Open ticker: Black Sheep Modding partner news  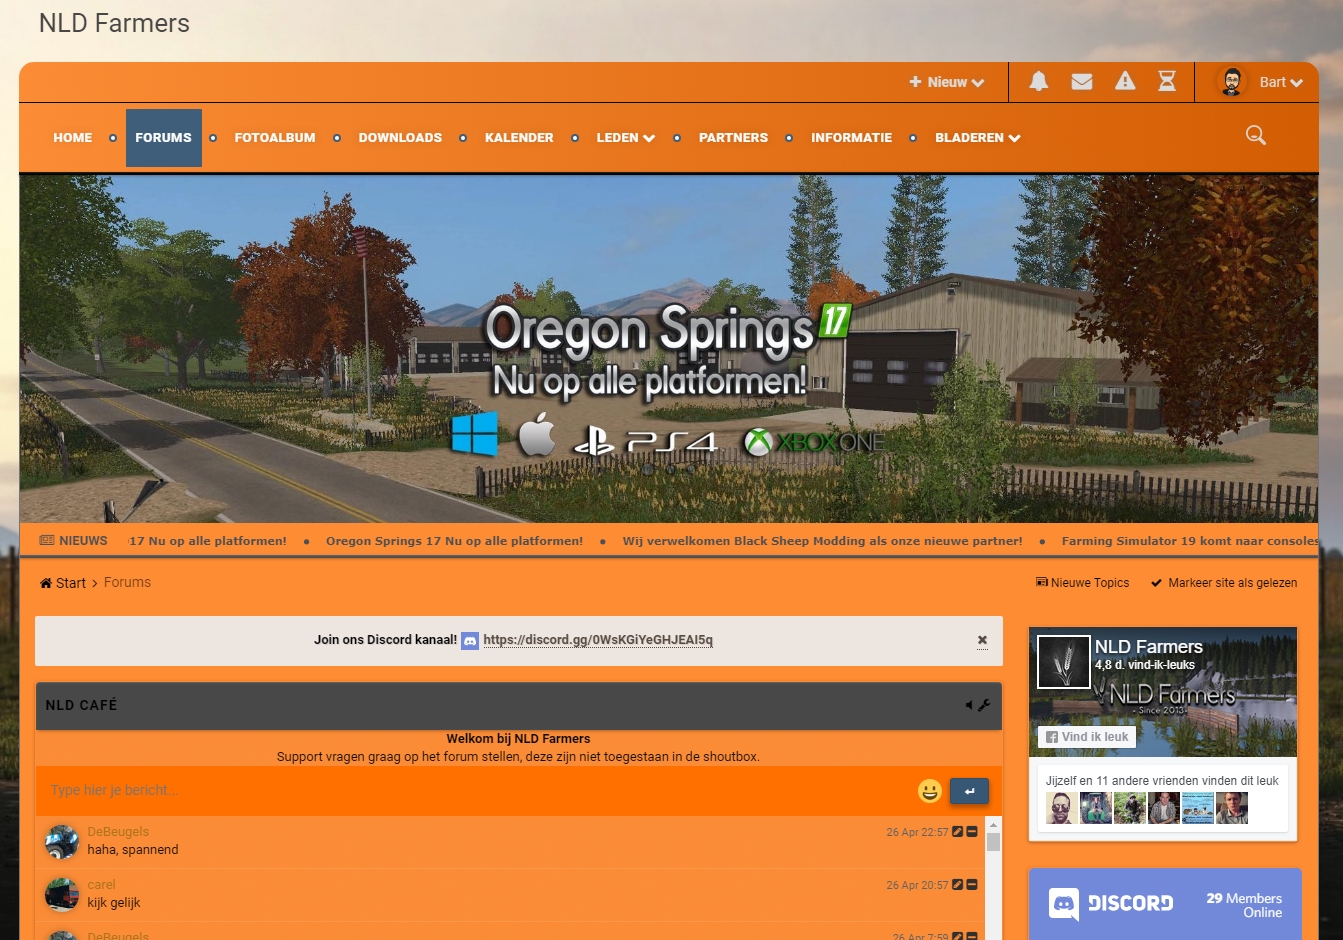(822, 541)
